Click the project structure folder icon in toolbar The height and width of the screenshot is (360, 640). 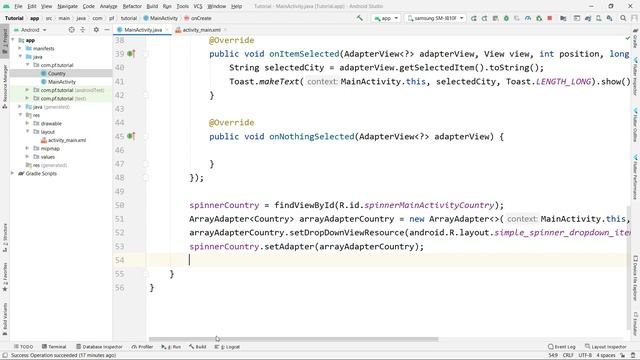coord(563,18)
